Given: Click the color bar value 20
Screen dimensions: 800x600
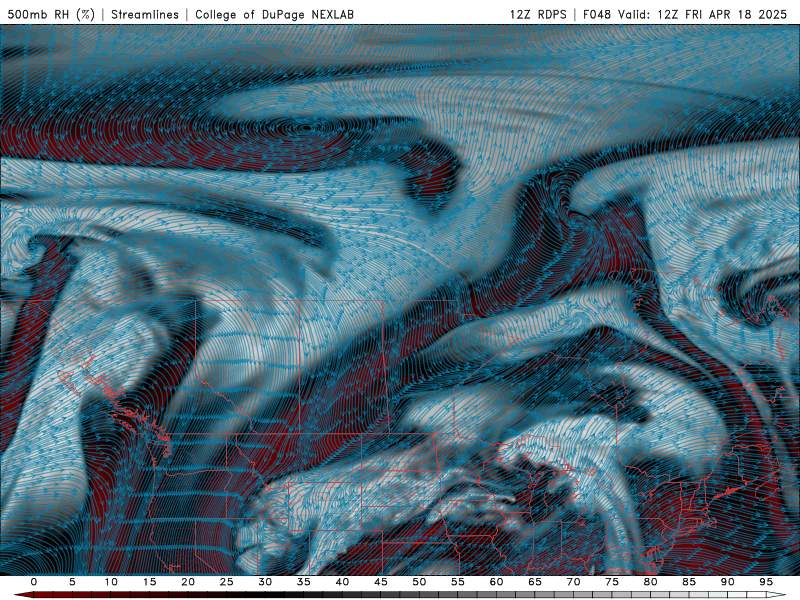Looking at the screenshot, I should (x=188, y=582).
